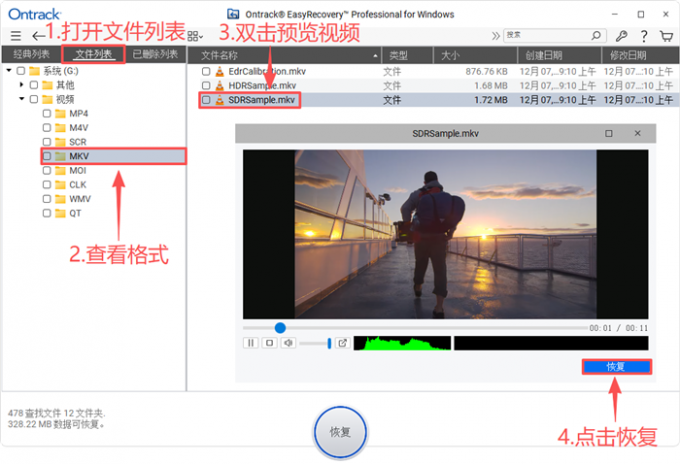Sort by 创建日期 column header
This screenshot has width=680, height=464.
[559, 56]
